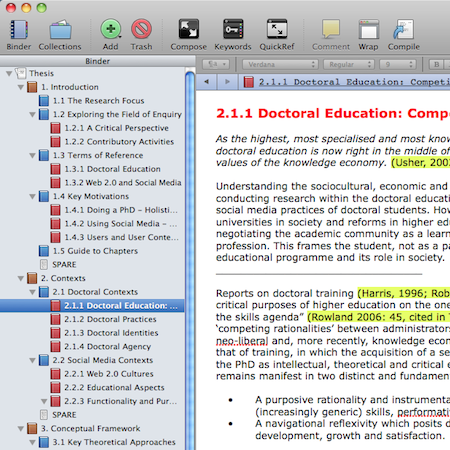The height and width of the screenshot is (450, 450).
Task: Click the red editor heading 2.1.1 Doctoral Education
Action: [x=333, y=113]
